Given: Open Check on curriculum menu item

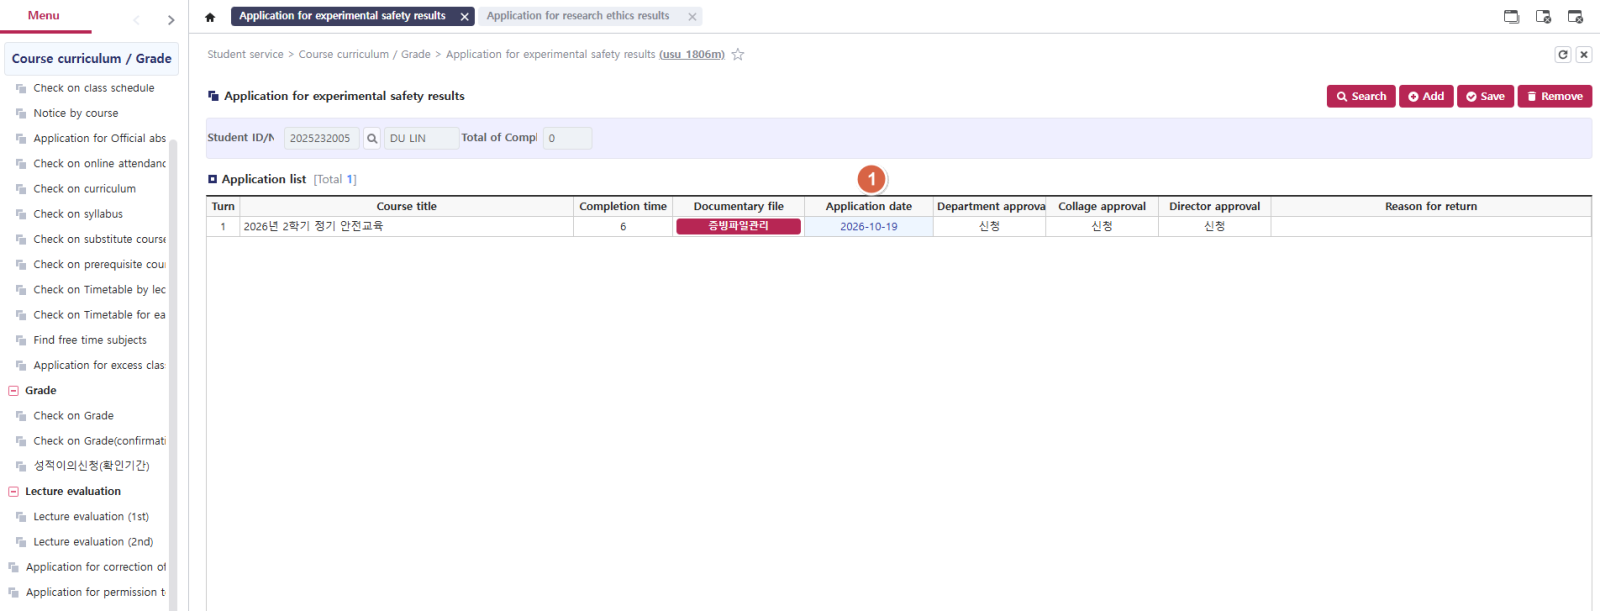Looking at the screenshot, I should (85, 189).
